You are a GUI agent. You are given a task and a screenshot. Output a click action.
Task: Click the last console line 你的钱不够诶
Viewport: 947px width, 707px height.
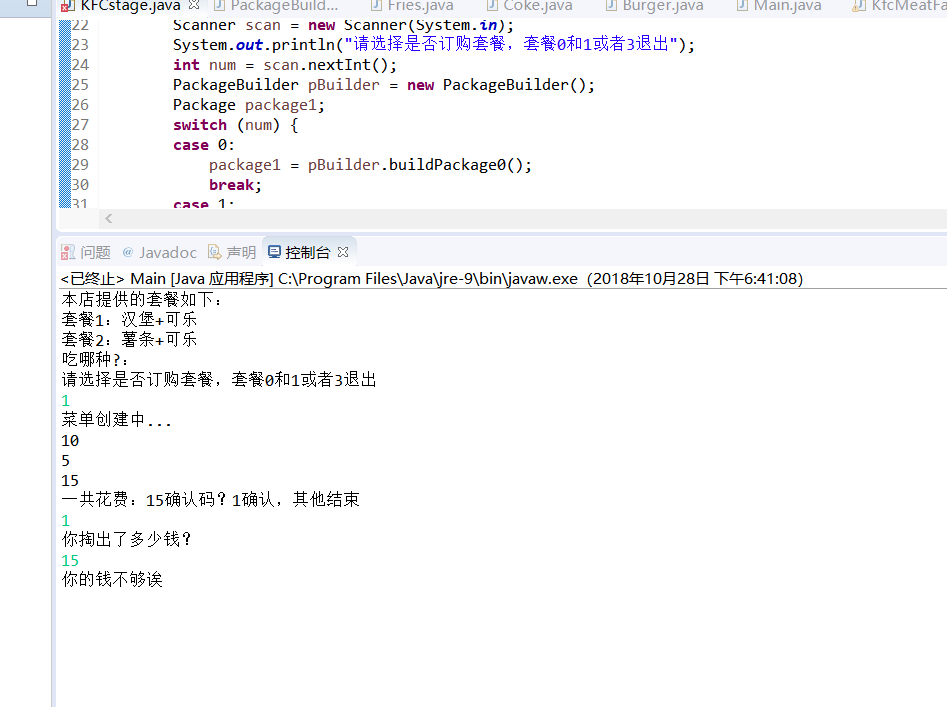112,580
